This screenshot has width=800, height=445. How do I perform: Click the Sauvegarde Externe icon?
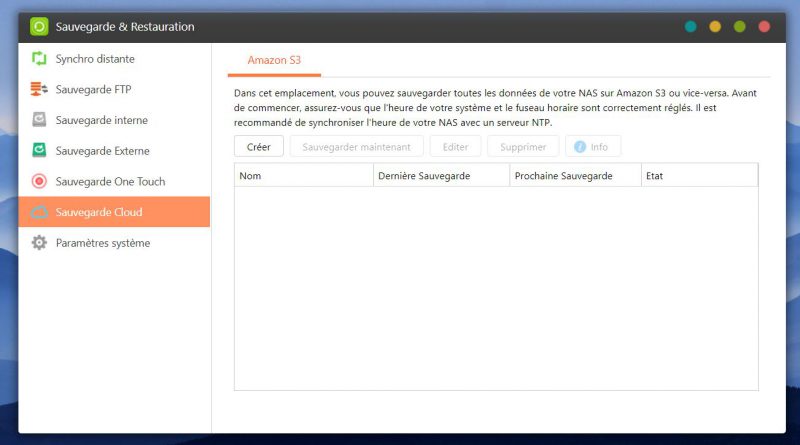pos(39,151)
